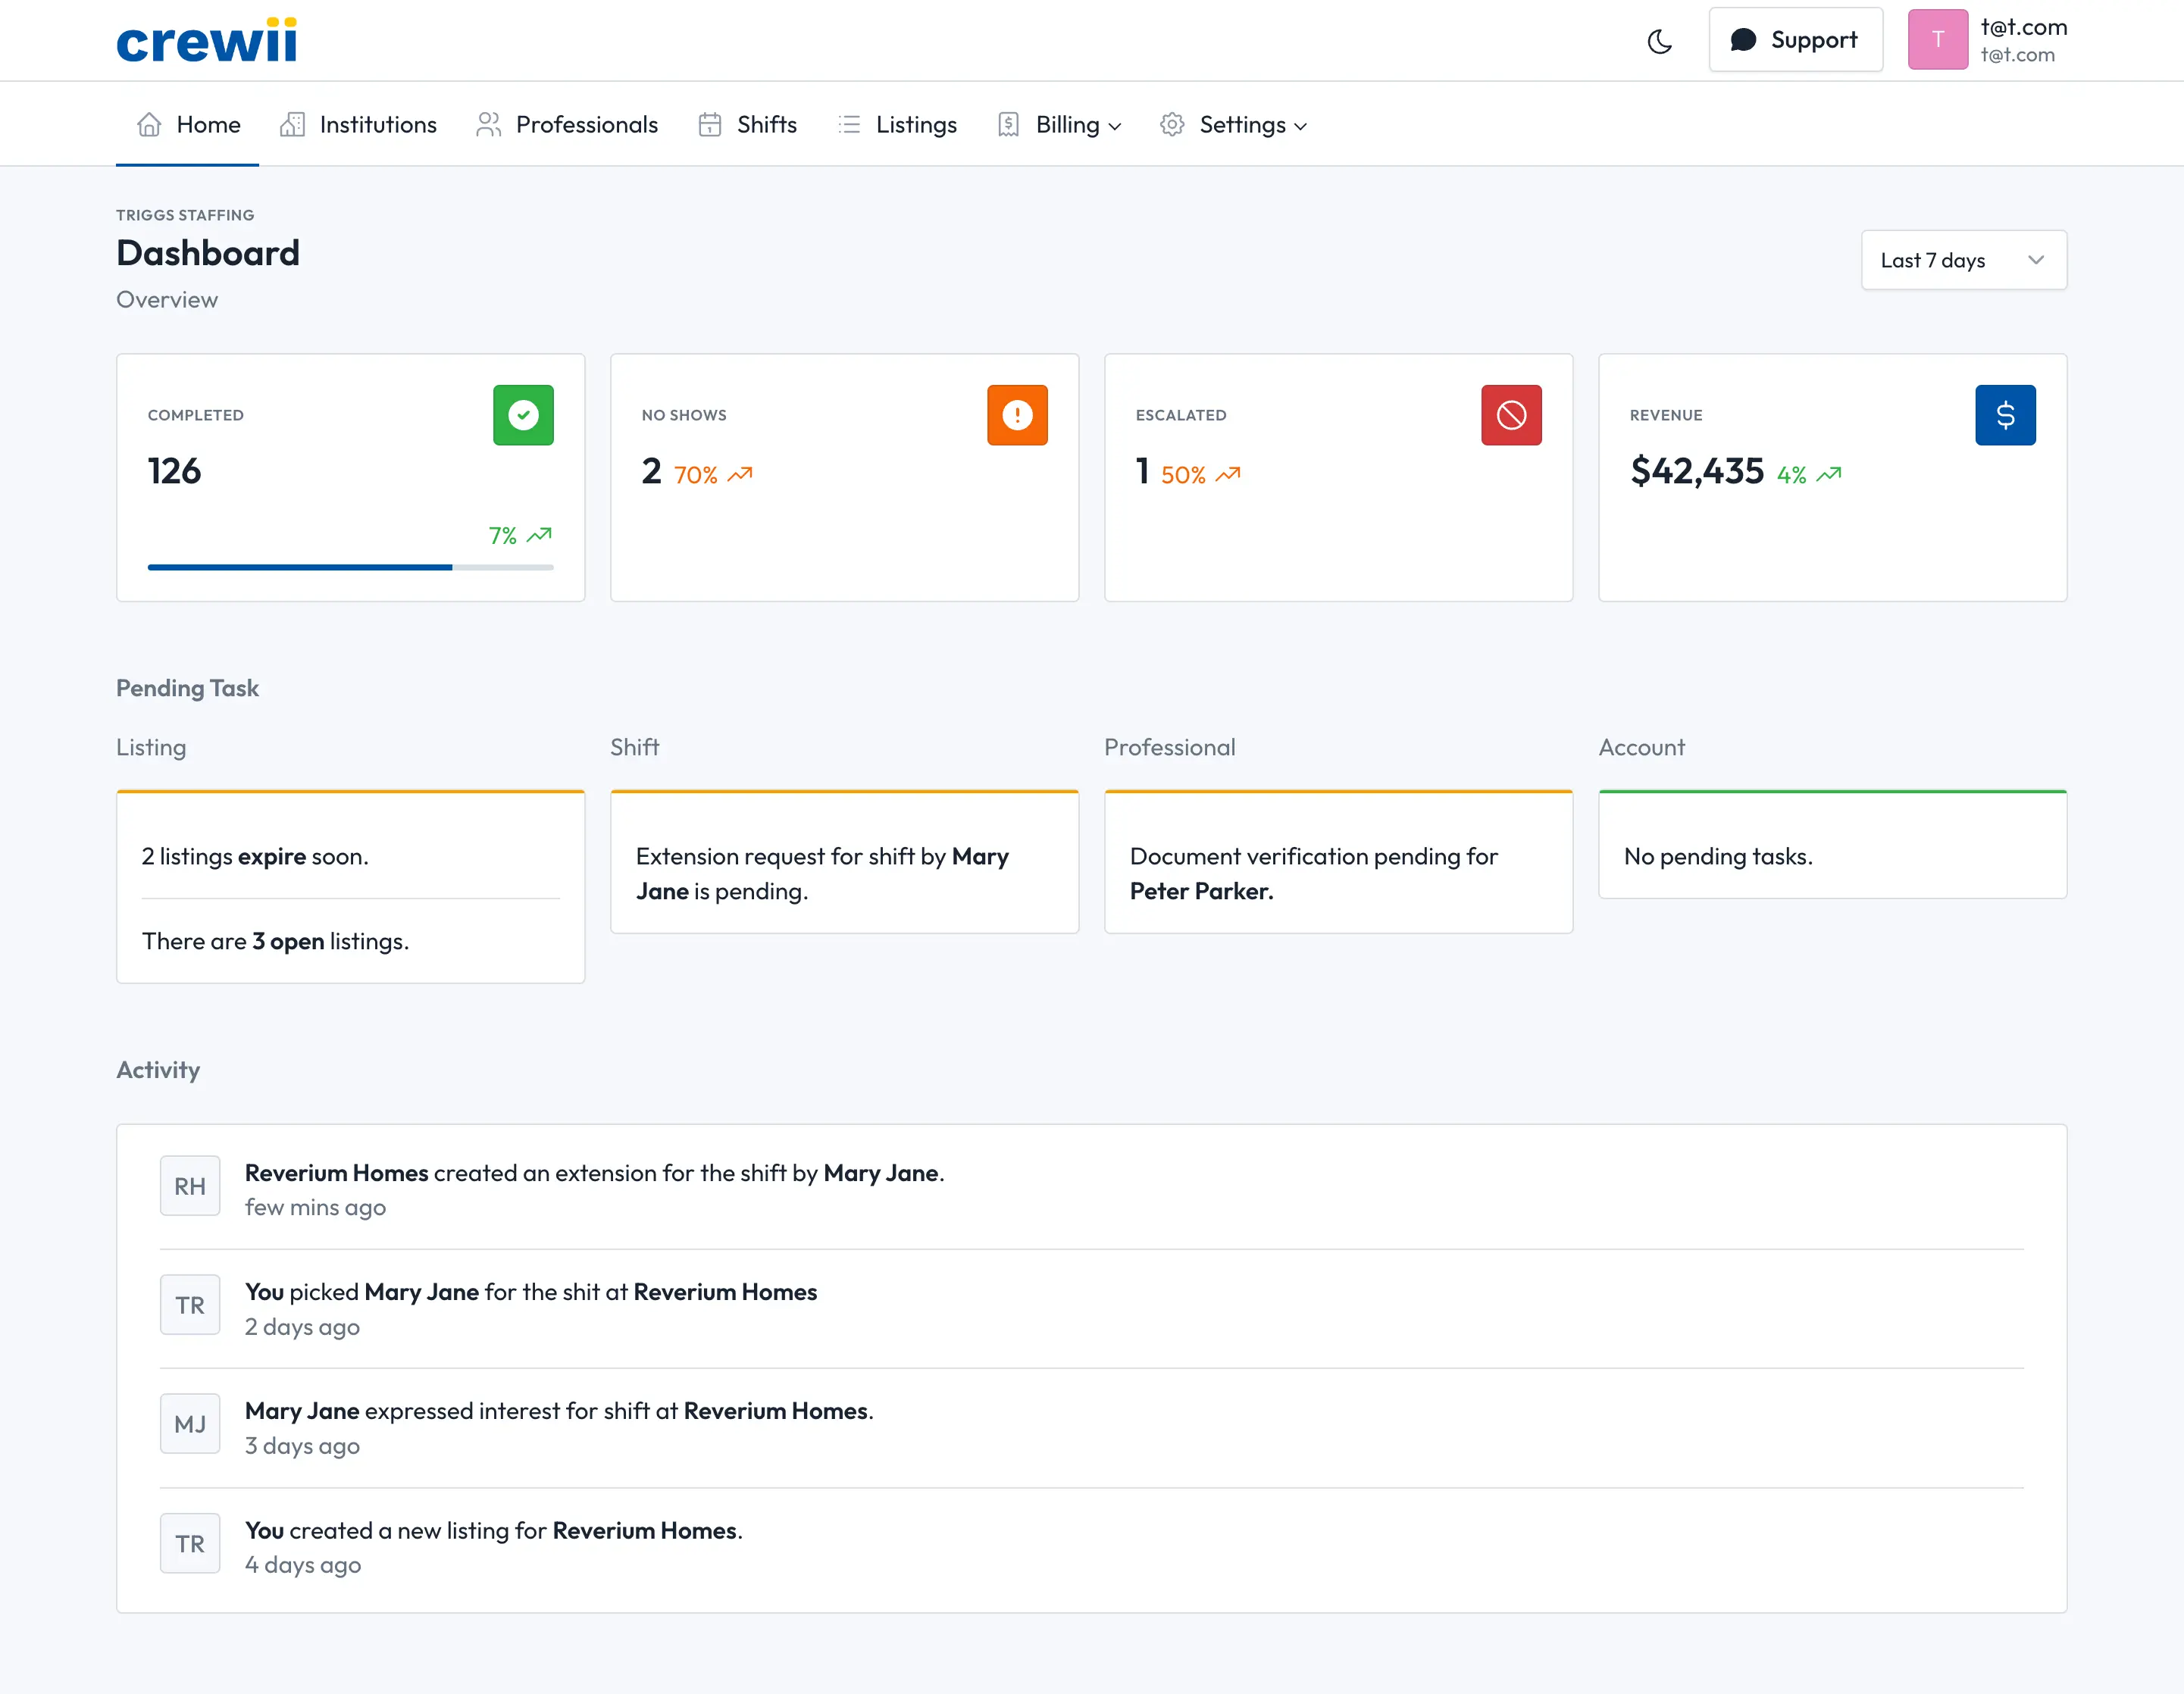Screen dimensions: 2184x1694
Task: Click TR avatar beside 'You created'
Action: pyautogui.click(x=190, y=1543)
